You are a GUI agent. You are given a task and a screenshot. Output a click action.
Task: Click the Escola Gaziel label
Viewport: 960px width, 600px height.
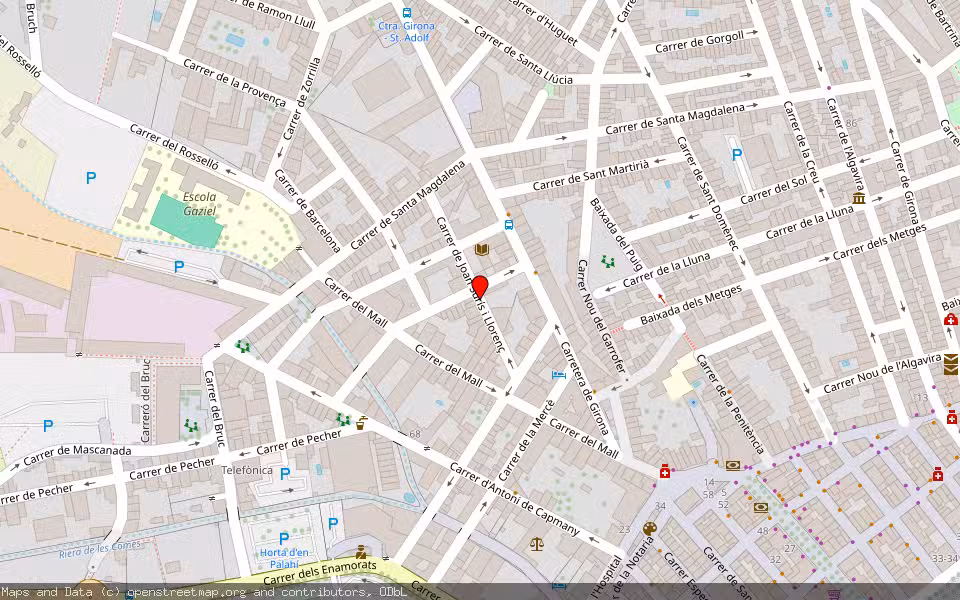tap(200, 204)
